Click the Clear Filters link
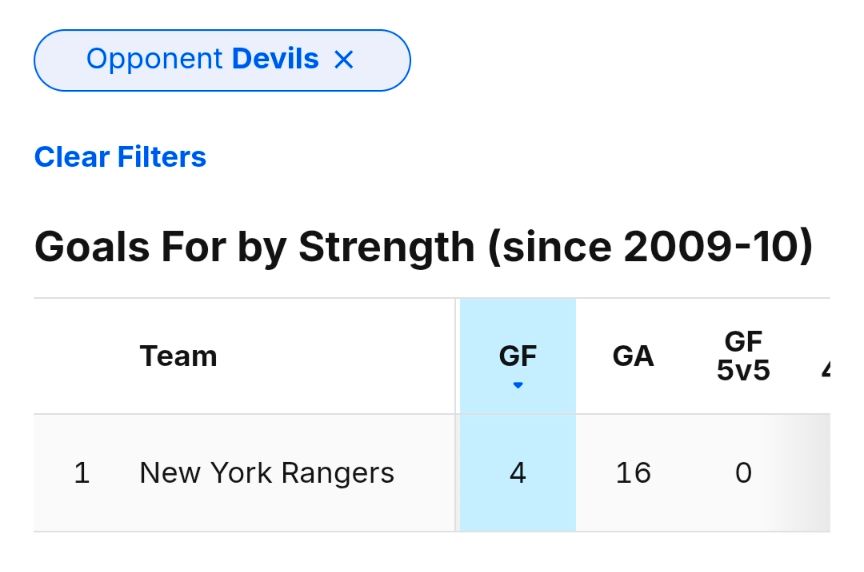864x572 pixels. coord(120,157)
